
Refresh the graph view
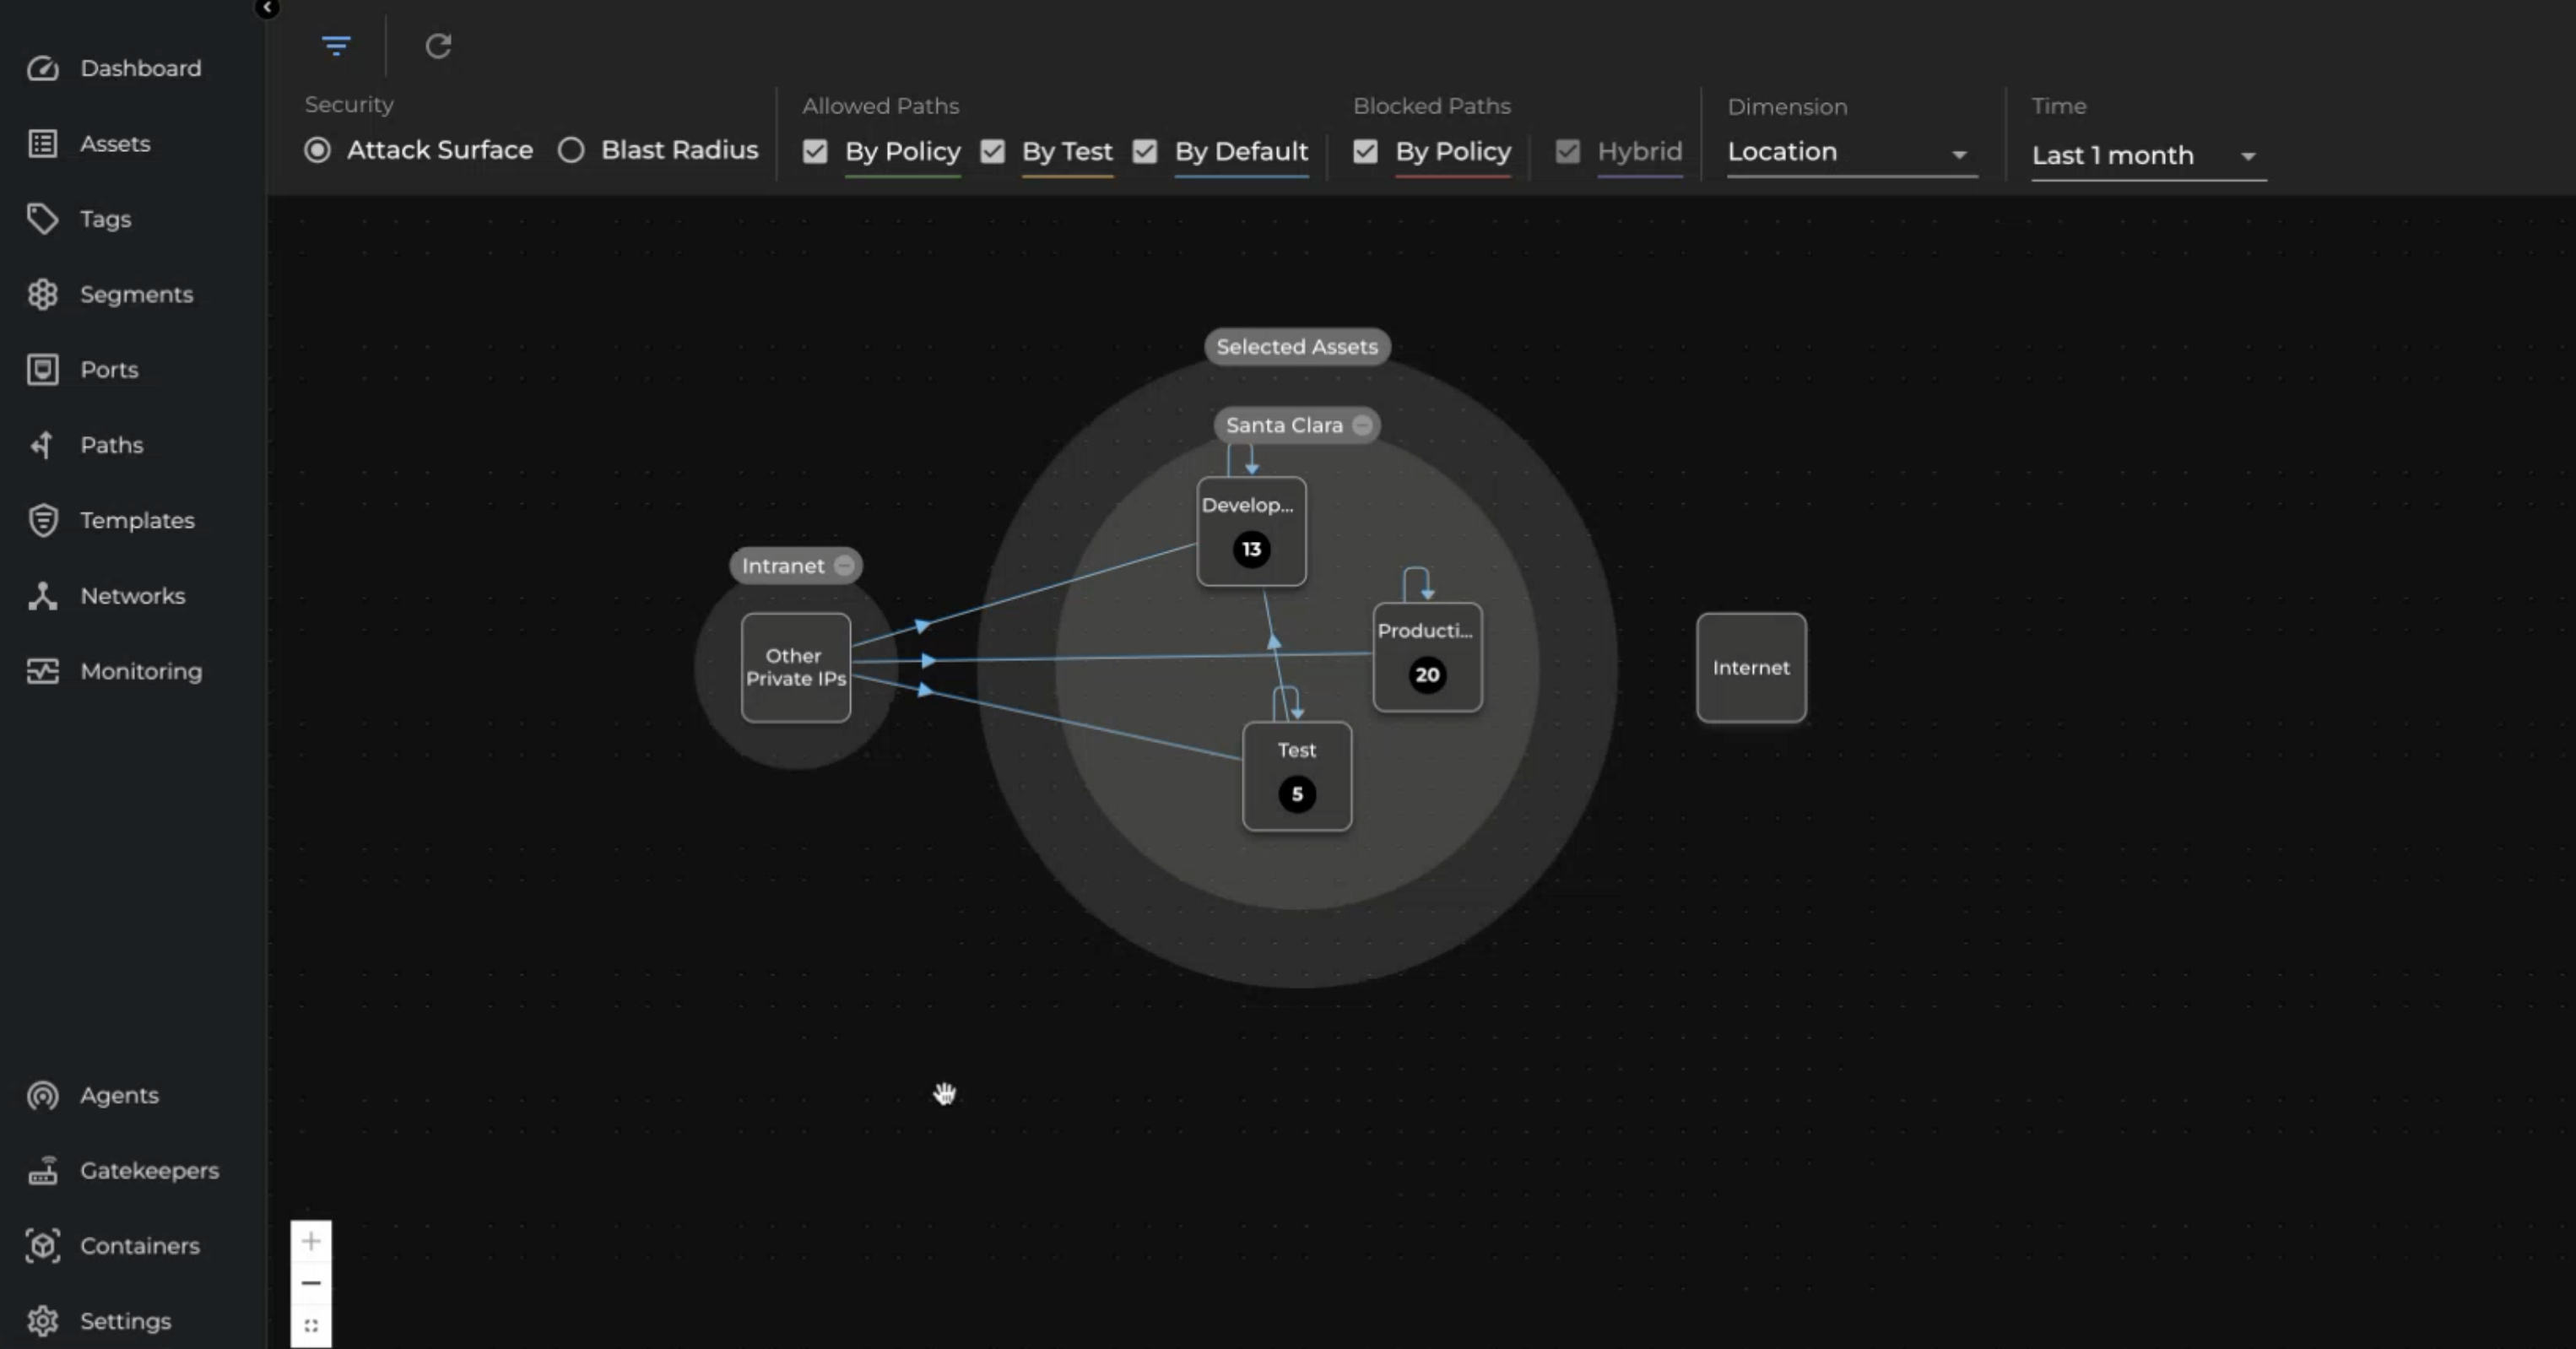pos(439,46)
